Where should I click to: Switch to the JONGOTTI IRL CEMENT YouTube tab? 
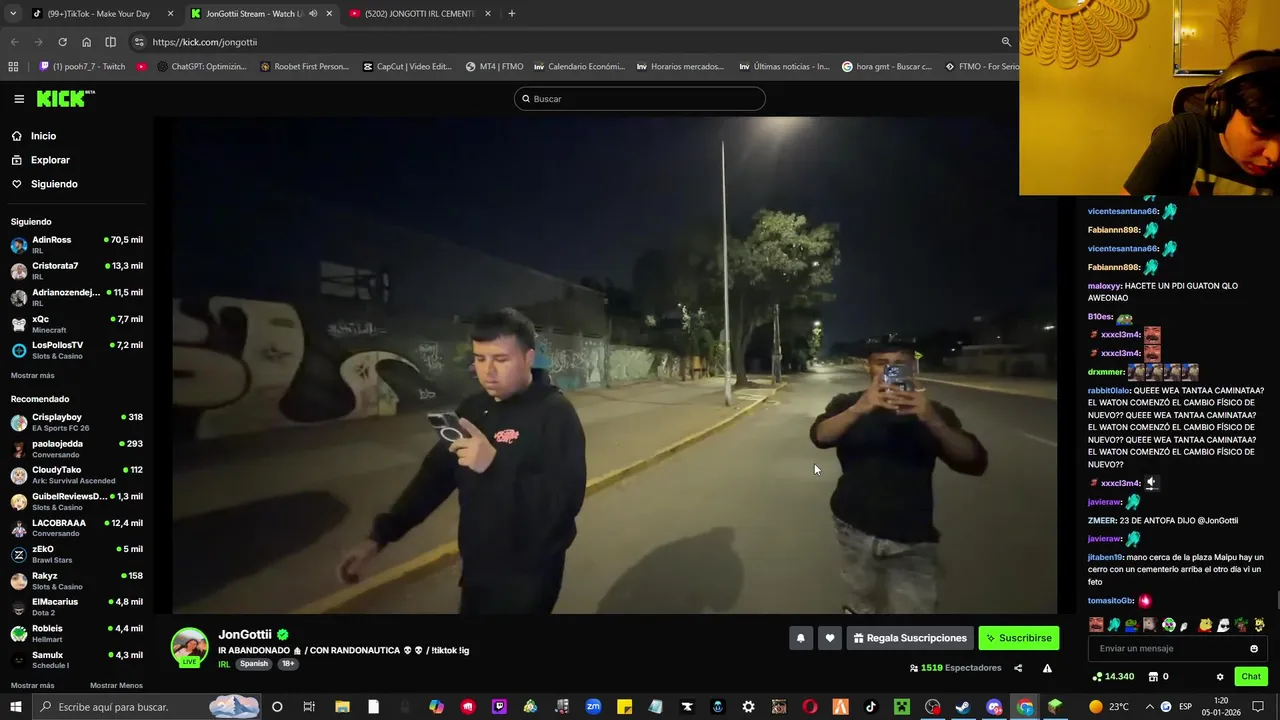click(419, 14)
